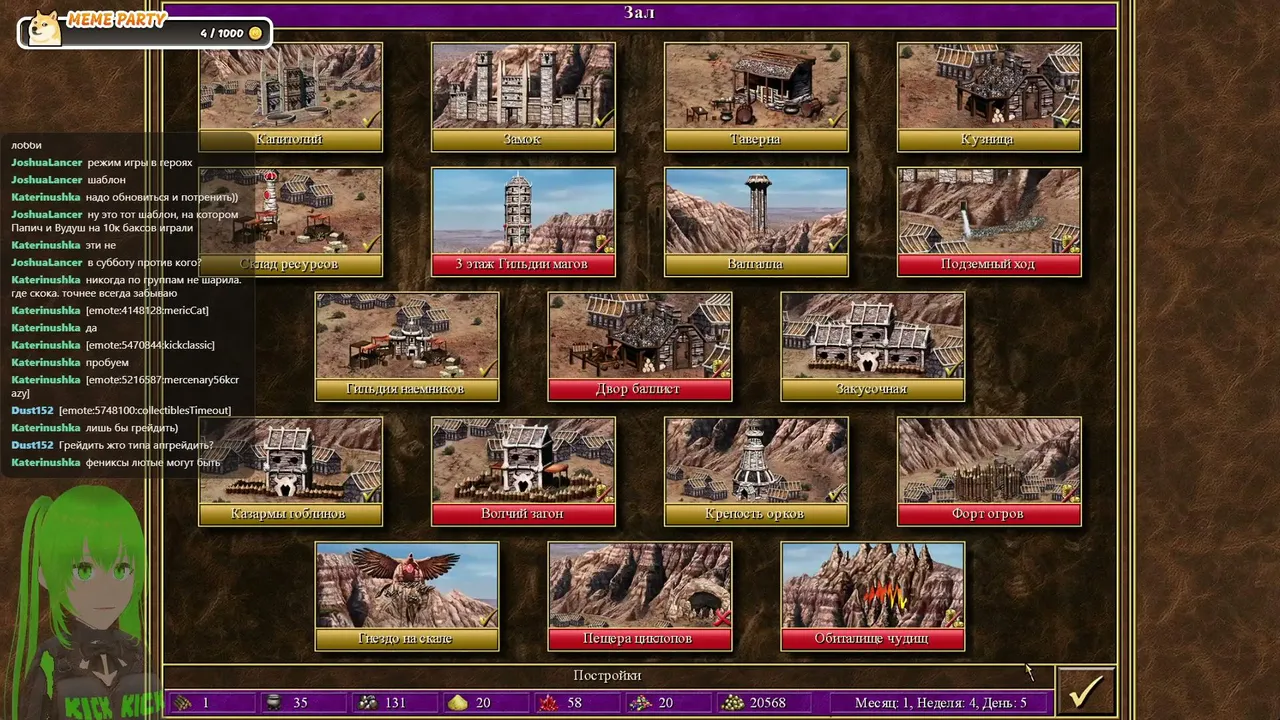
Task: Click the gems resource icon
Action: 640,703
